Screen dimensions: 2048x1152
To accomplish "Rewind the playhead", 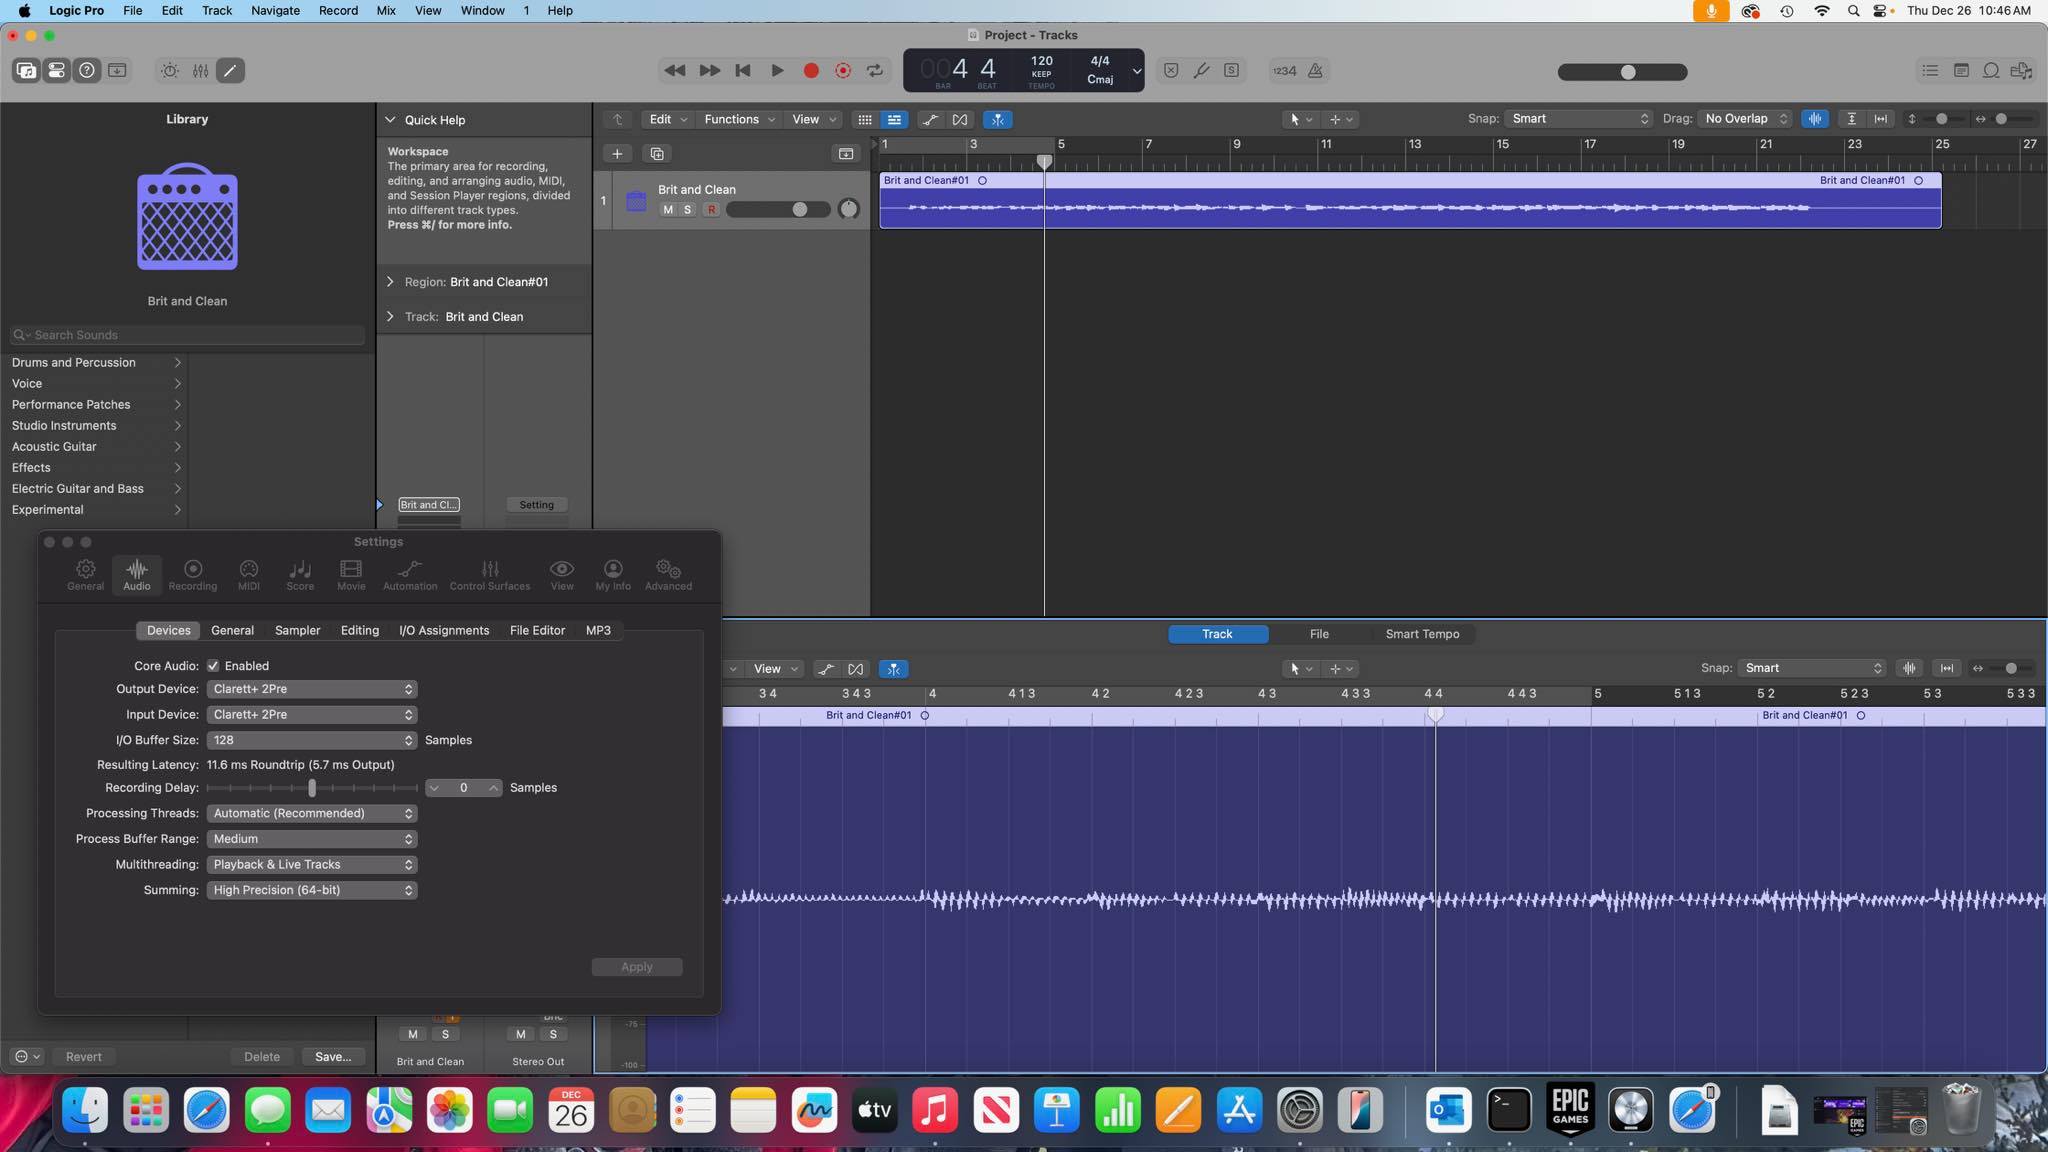I will (x=675, y=71).
